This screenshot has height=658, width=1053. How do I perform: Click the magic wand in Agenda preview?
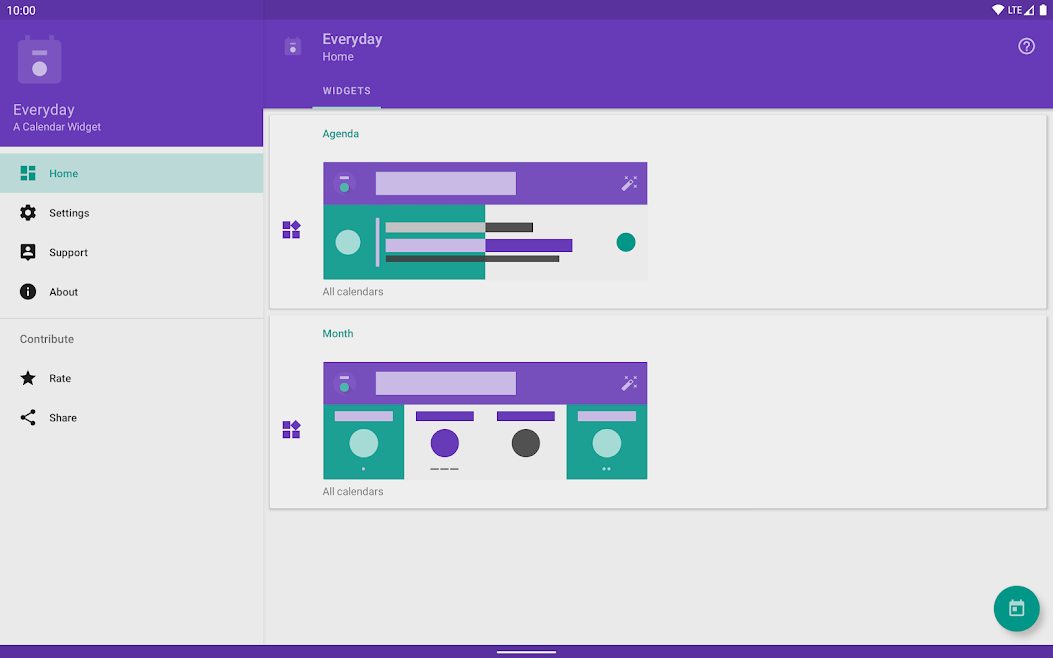point(629,183)
